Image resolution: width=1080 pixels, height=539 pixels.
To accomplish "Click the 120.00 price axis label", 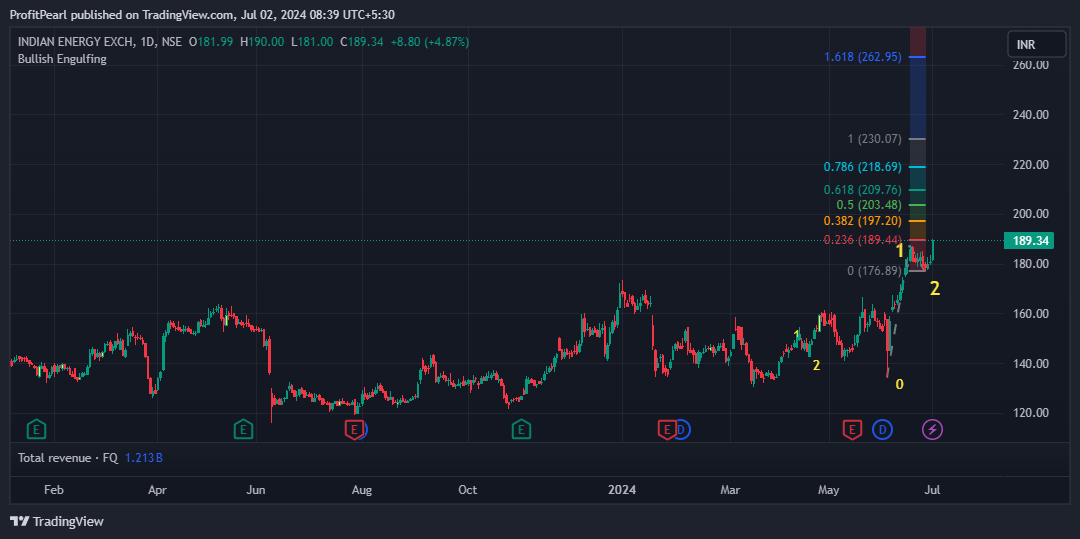I will (x=1029, y=413).
